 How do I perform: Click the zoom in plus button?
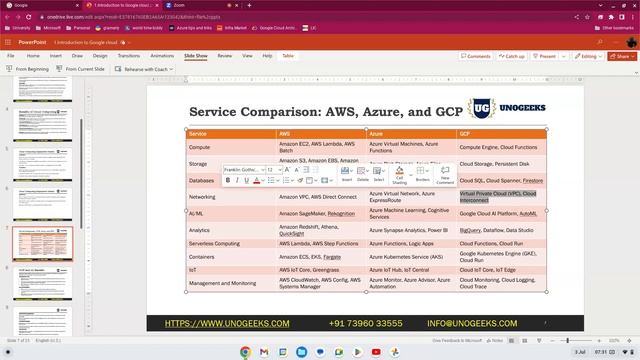click(599, 340)
